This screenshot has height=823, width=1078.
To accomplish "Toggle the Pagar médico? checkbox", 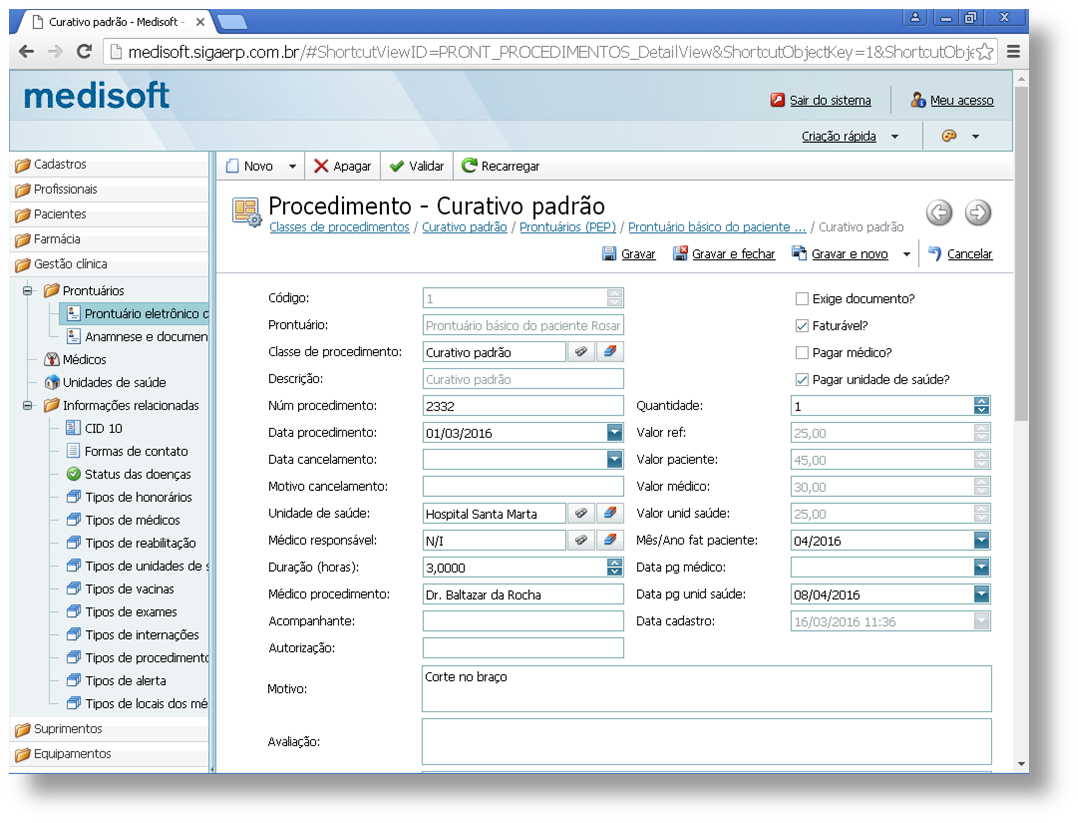I will (x=802, y=353).
